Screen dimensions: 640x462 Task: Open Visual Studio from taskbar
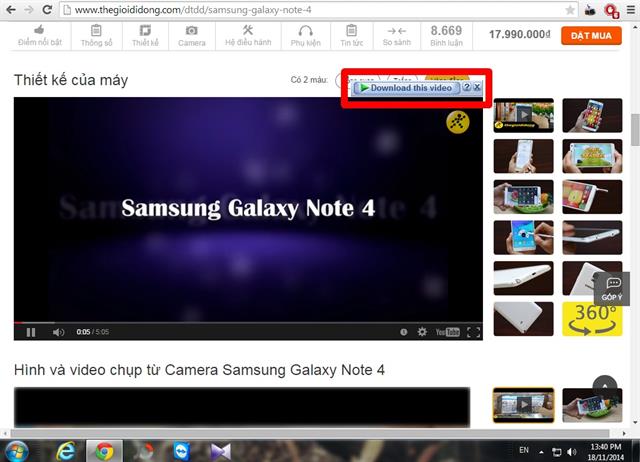click(x=220, y=451)
